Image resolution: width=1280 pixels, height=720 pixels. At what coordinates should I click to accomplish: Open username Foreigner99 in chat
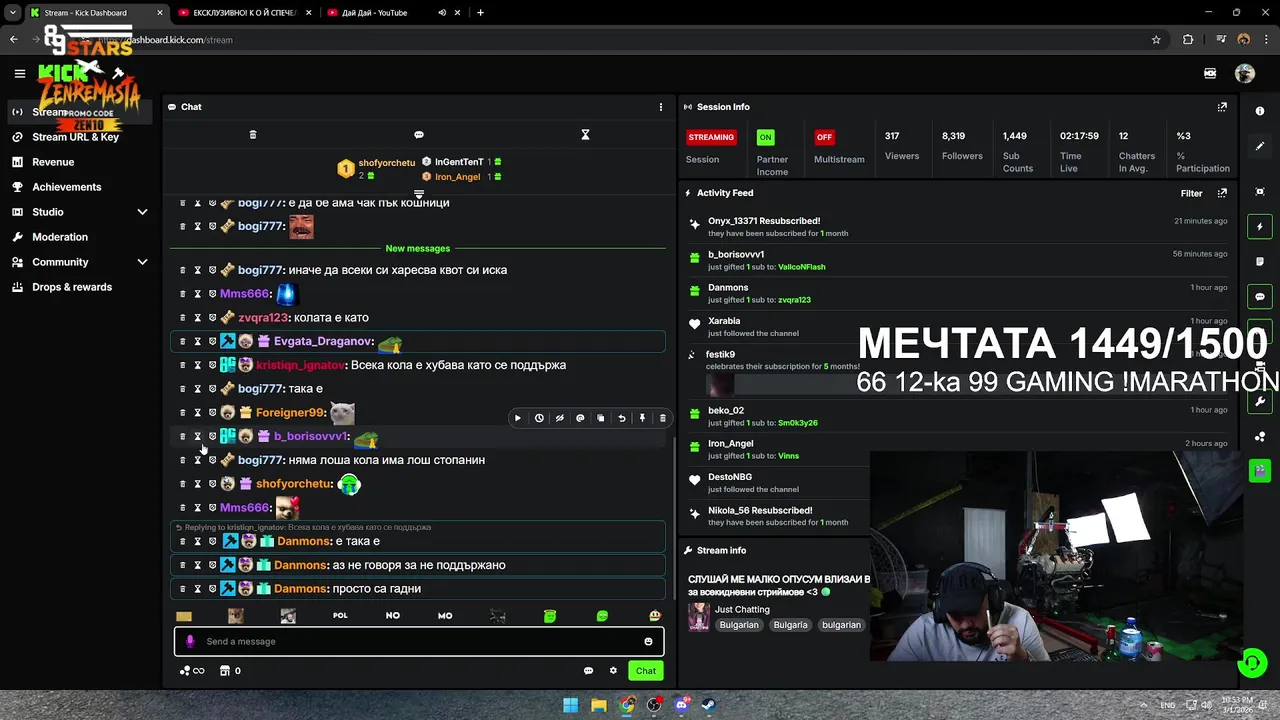[290, 412]
